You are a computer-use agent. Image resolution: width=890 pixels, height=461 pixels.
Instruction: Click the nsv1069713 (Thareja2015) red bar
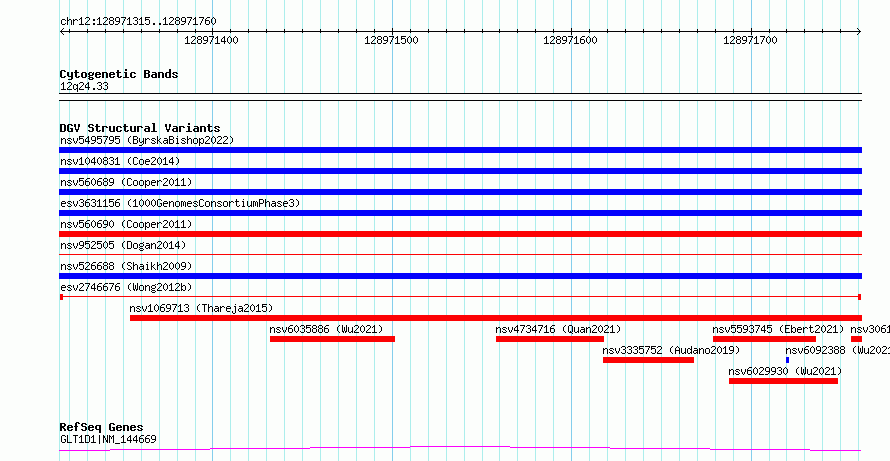tap(496, 318)
